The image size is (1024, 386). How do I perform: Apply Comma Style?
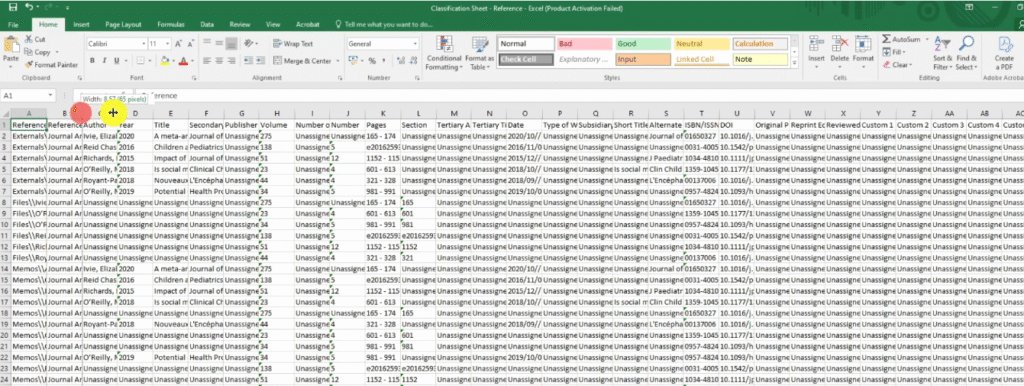(383, 61)
